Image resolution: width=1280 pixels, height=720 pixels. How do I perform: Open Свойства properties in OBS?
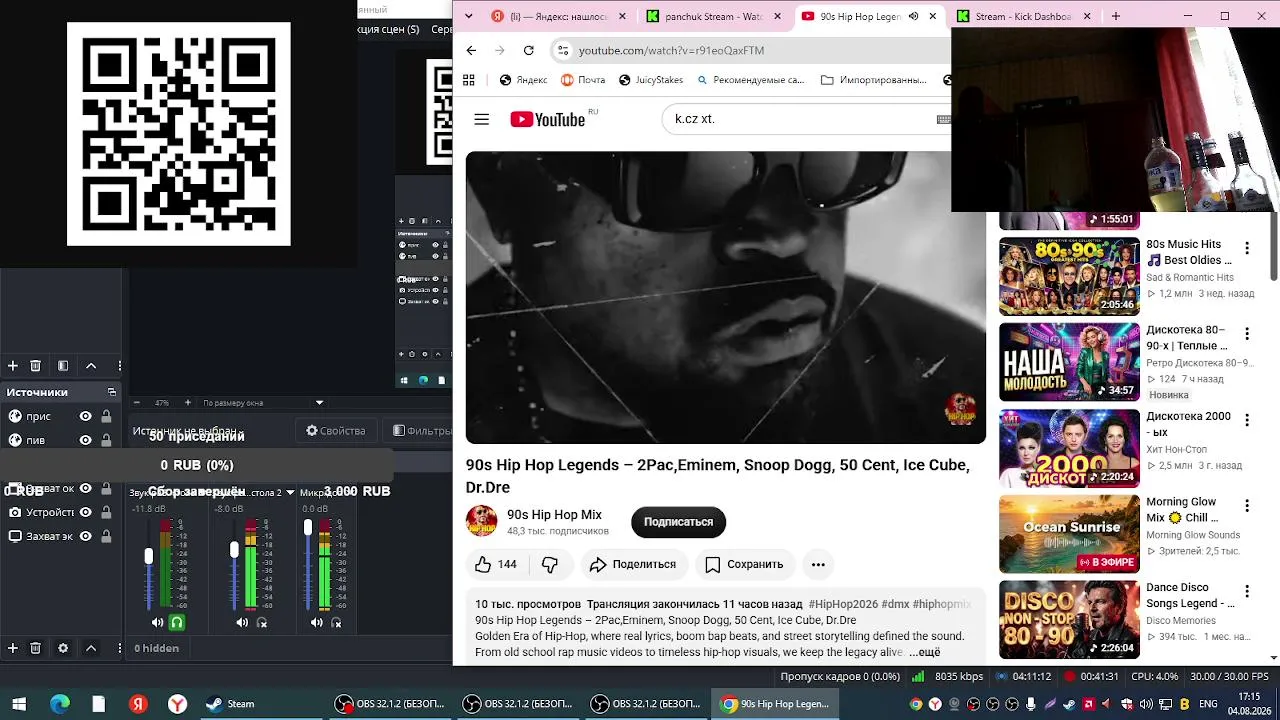click(x=336, y=431)
